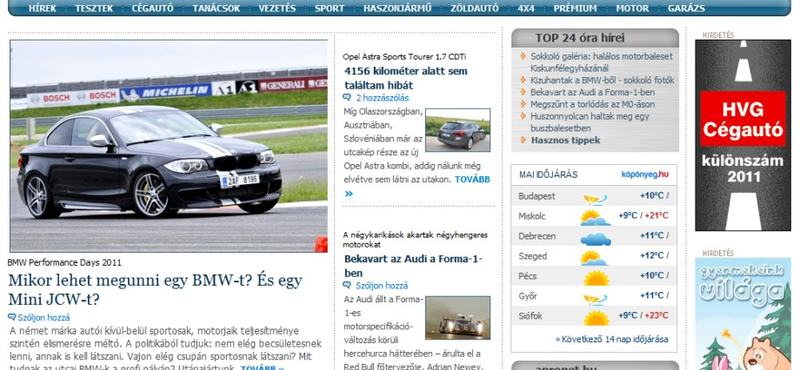This screenshot has width=800, height=370.
Task: Click the HVG Cégautó különszám 2011 ad
Action: [743, 135]
